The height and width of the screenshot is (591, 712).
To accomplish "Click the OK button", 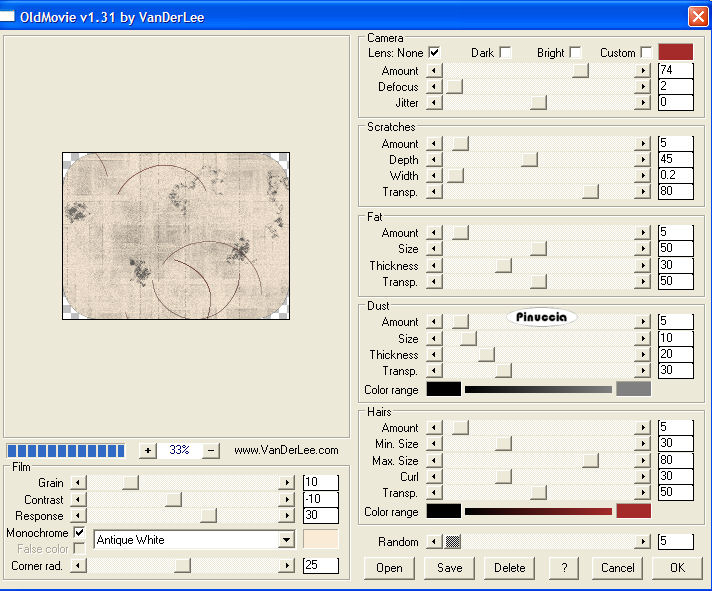I will (x=677, y=567).
